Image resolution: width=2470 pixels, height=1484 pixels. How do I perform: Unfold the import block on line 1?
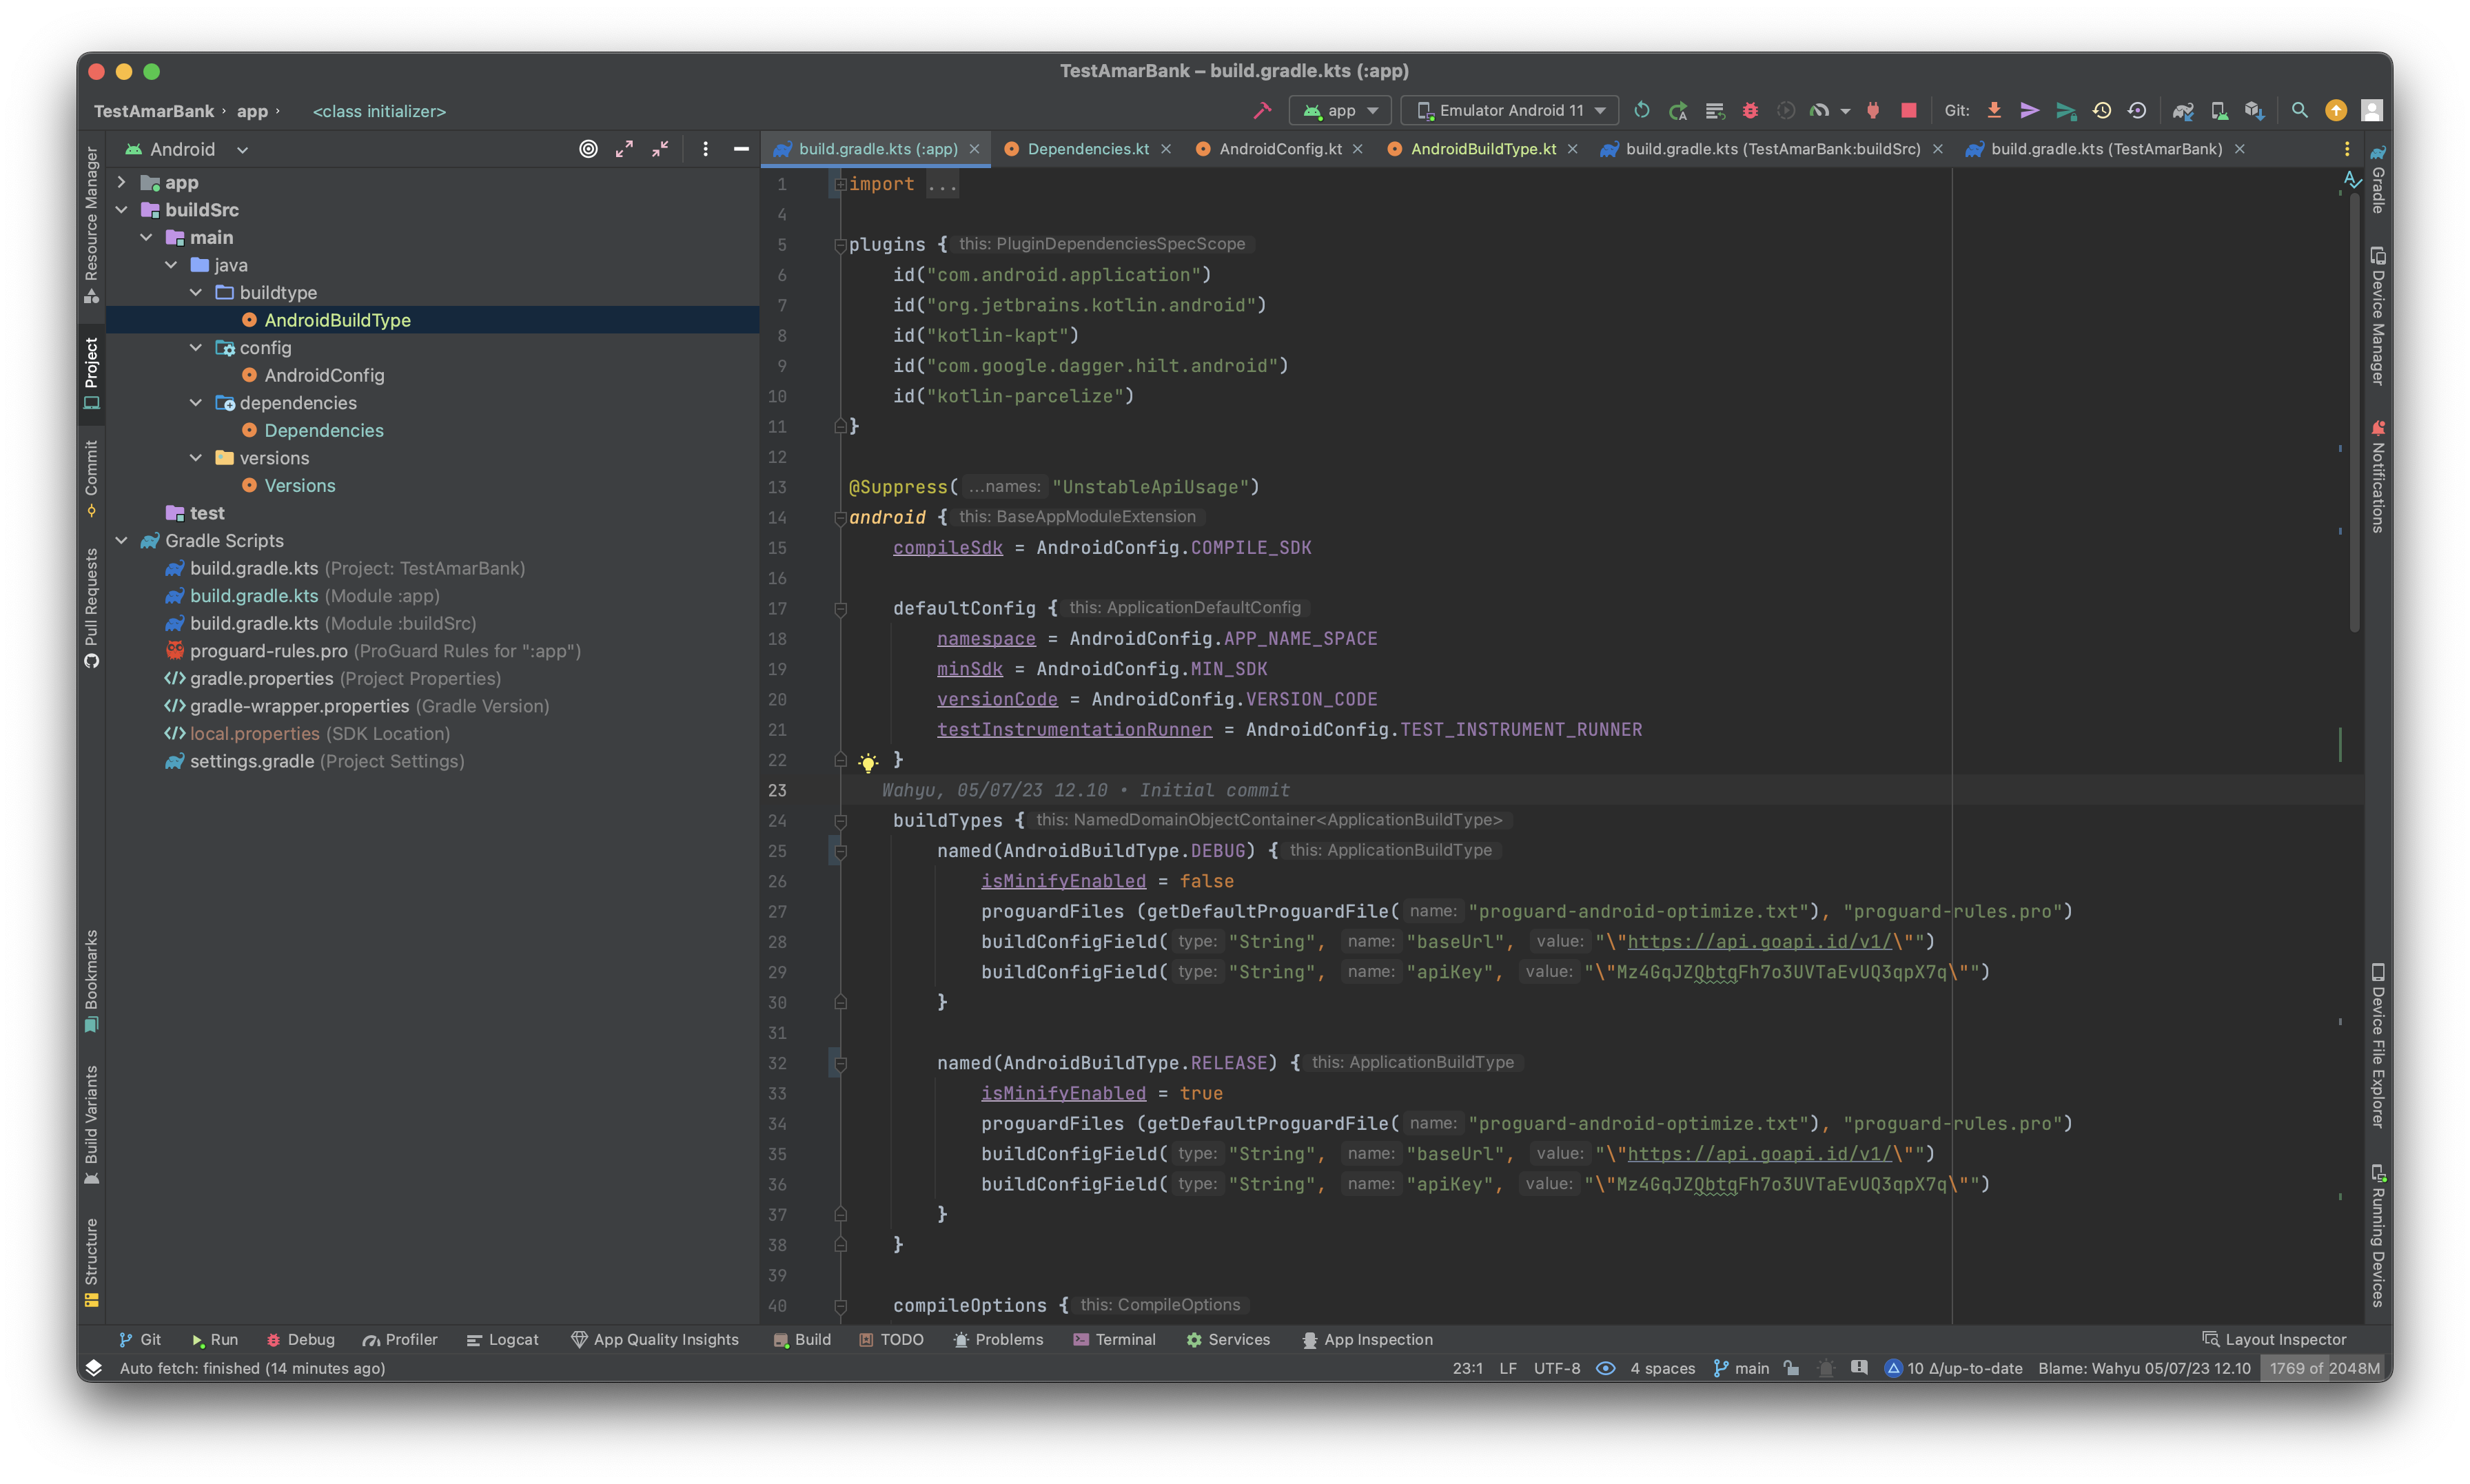(841, 184)
